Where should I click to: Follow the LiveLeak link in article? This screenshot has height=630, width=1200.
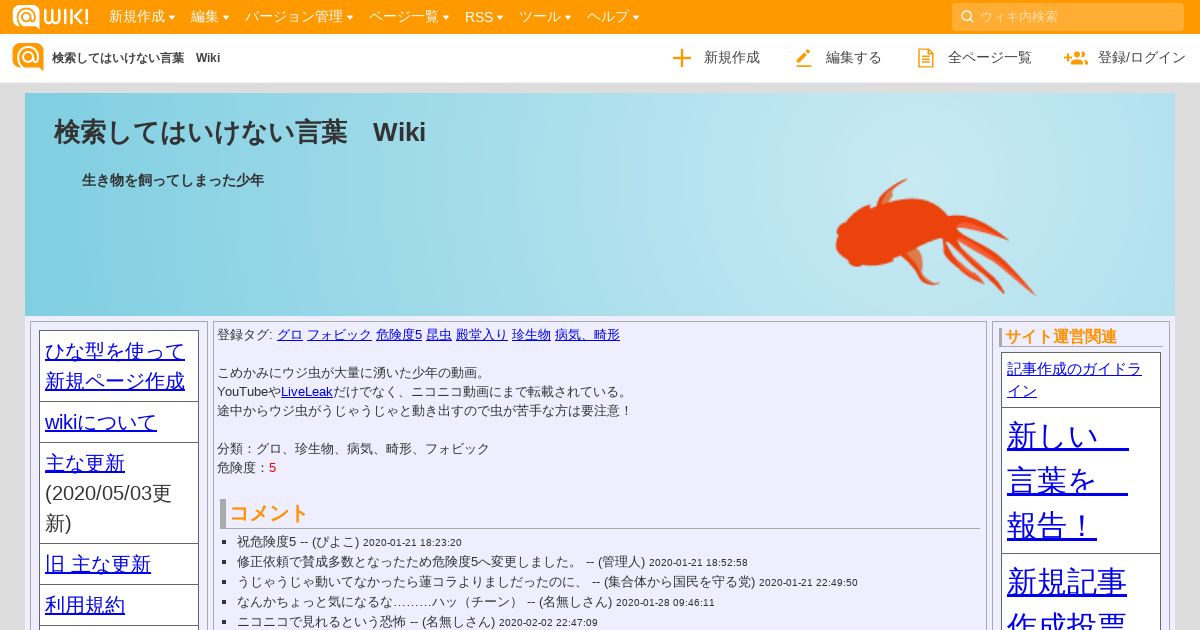tap(306, 392)
